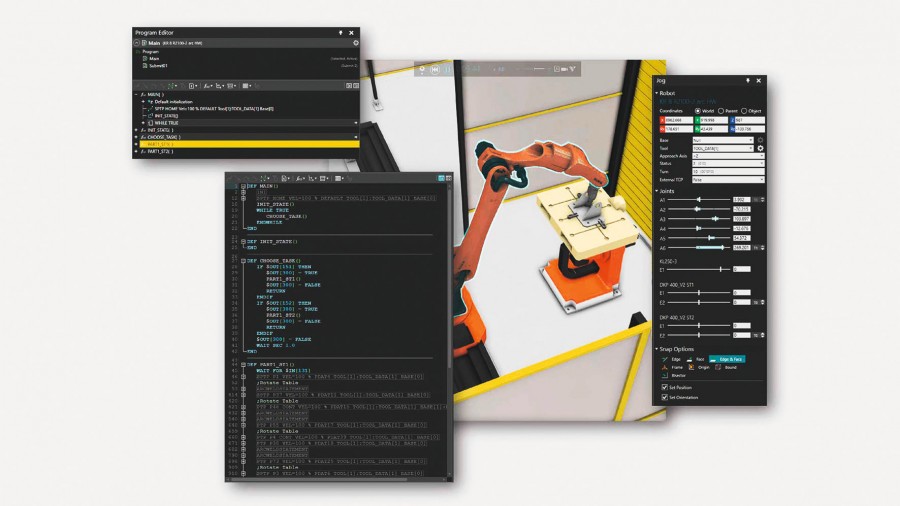Click the red X coordinate field
This screenshot has height=506, width=900.
pos(676,120)
